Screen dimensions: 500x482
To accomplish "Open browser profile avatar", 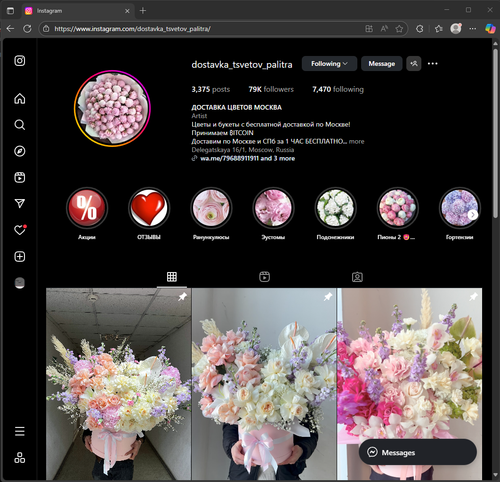I will (x=456, y=29).
